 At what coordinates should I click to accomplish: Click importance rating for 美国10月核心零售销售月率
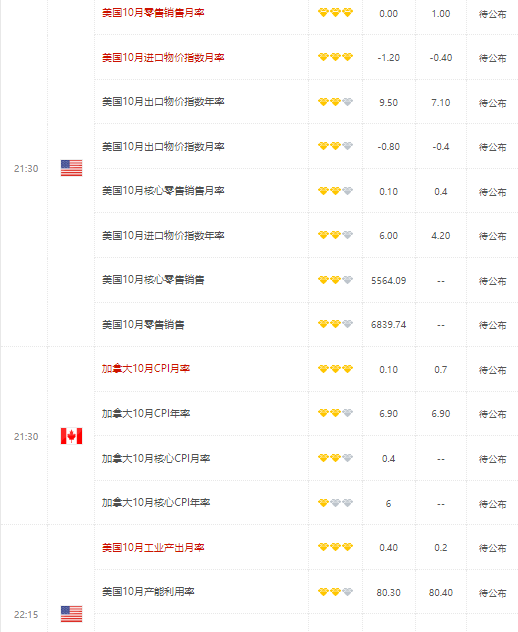click(x=335, y=191)
